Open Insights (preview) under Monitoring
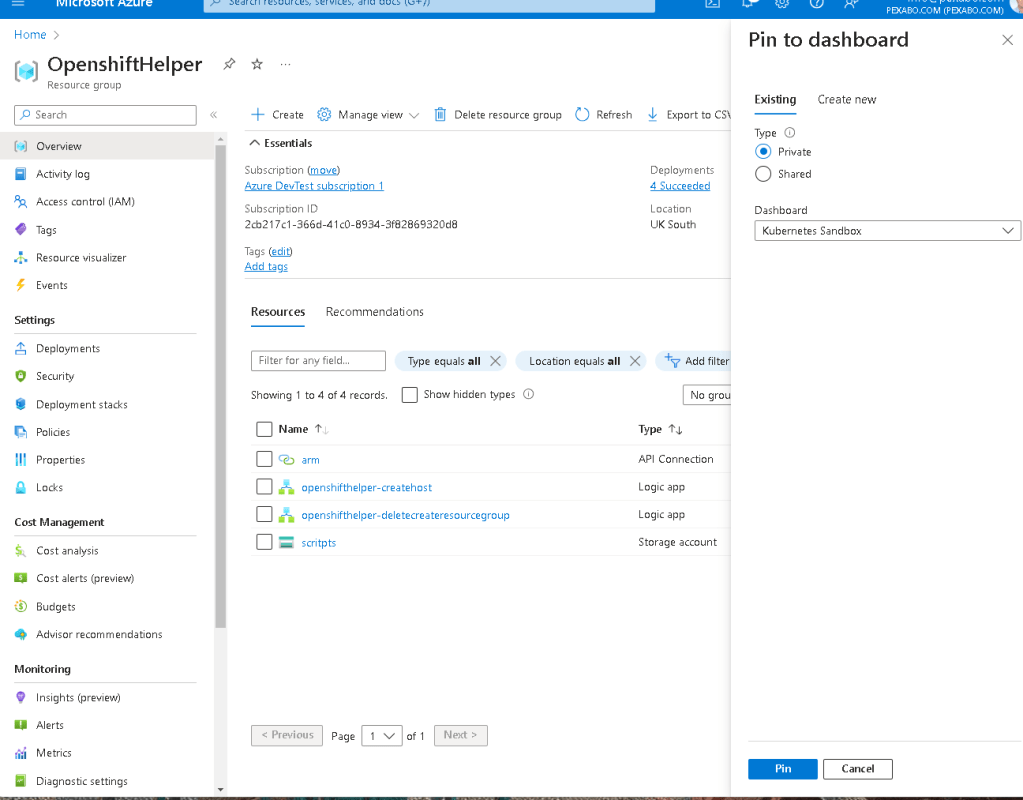 point(78,698)
